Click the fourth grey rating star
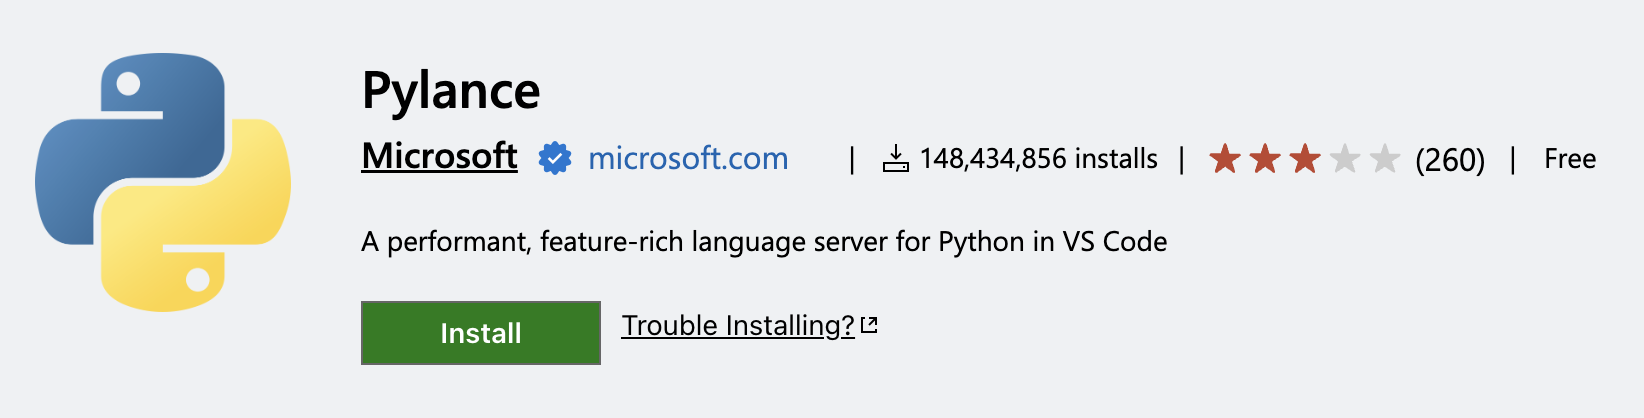Viewport: 1644px width, 418px height. pyautogui.click(x=1345, y=158)
